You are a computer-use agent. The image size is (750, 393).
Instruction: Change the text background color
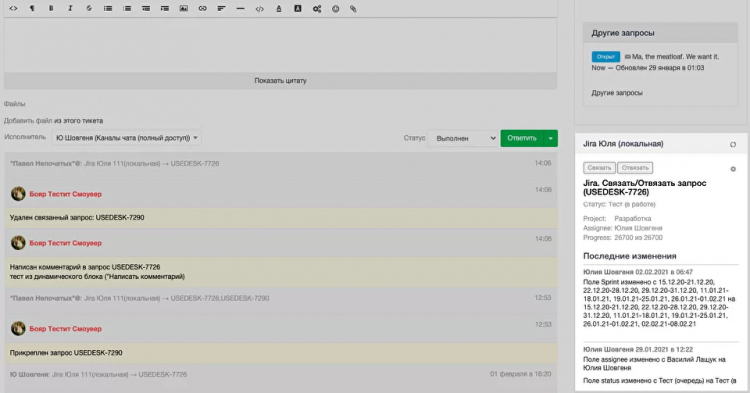pos(298,9)
